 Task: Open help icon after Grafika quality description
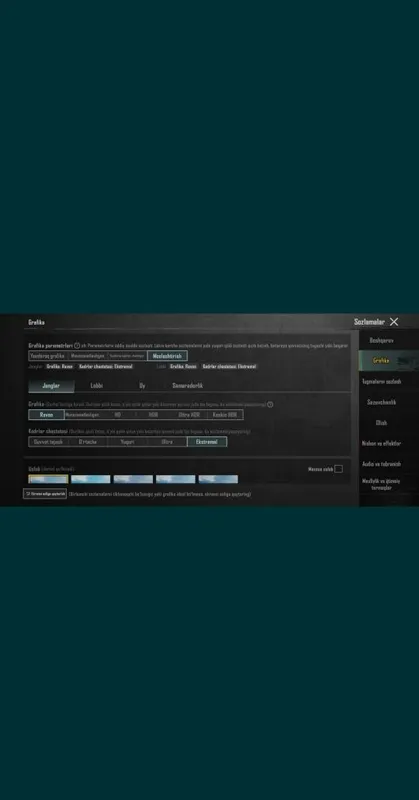(270, 404)
